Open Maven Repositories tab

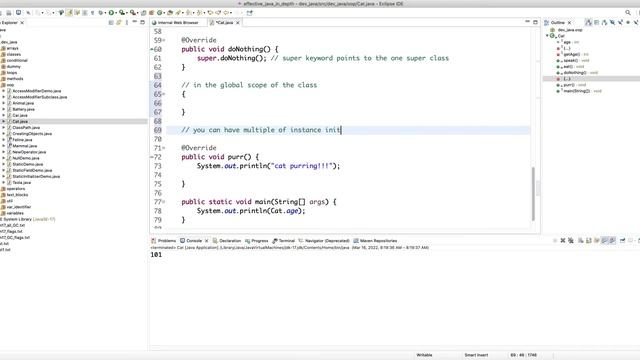coord(375,241)
